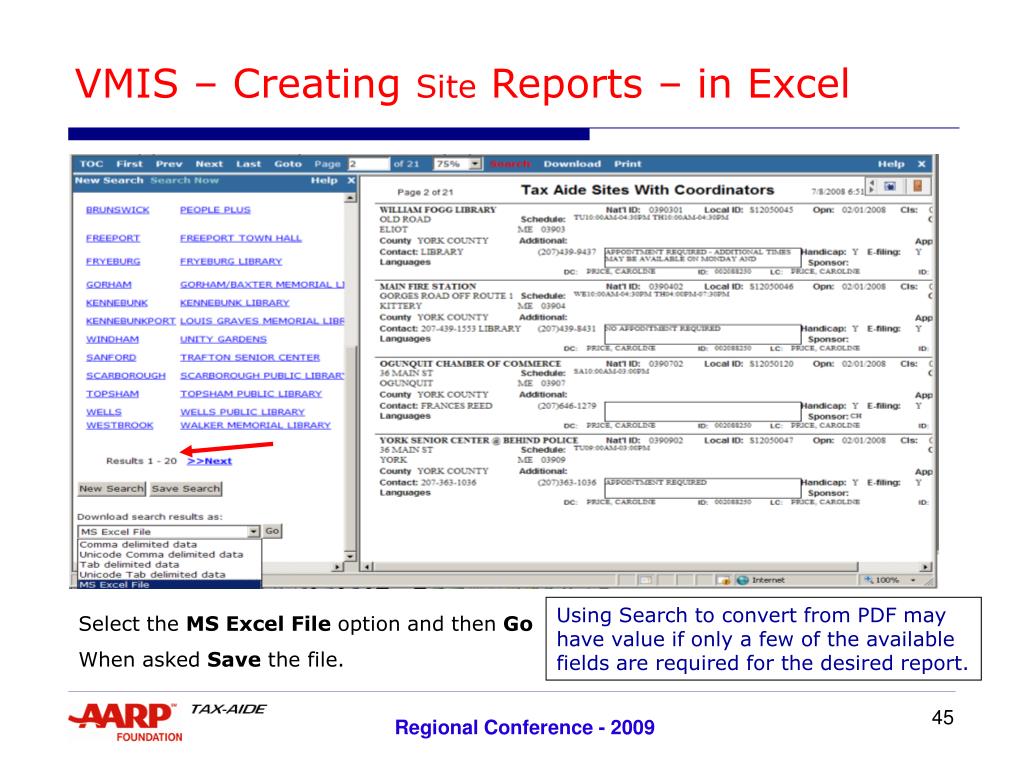
Task: Click the Internet zone globe icon
Action: point(743,580)
